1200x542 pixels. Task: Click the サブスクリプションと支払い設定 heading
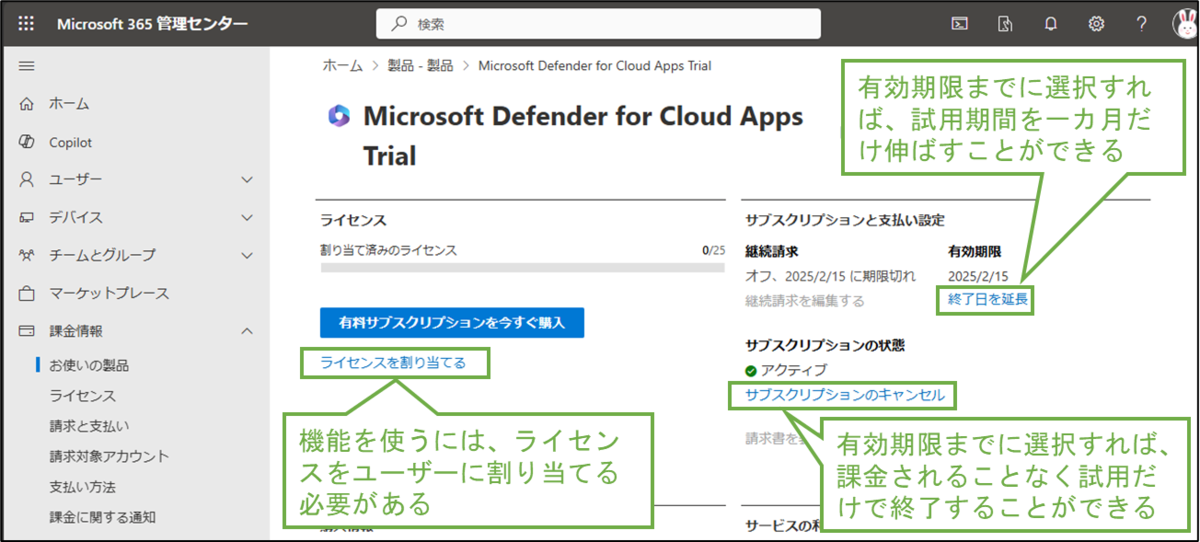pos(845,219)
